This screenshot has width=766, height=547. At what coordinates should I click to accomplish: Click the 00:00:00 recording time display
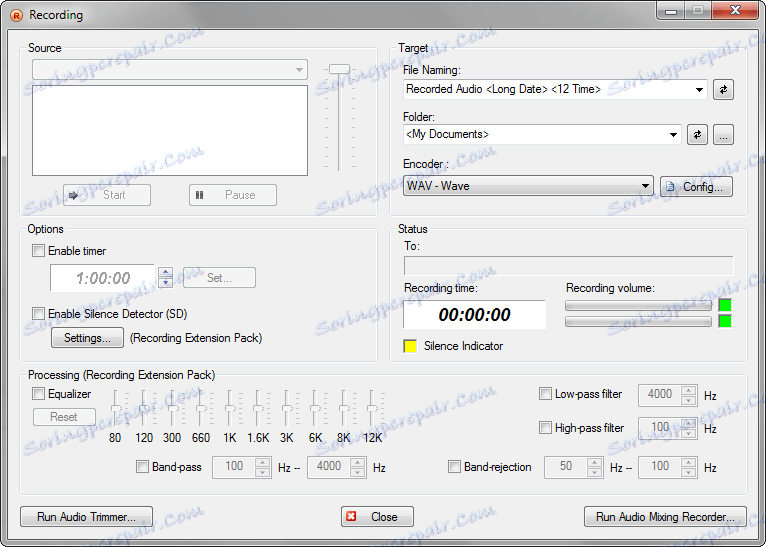474,315
